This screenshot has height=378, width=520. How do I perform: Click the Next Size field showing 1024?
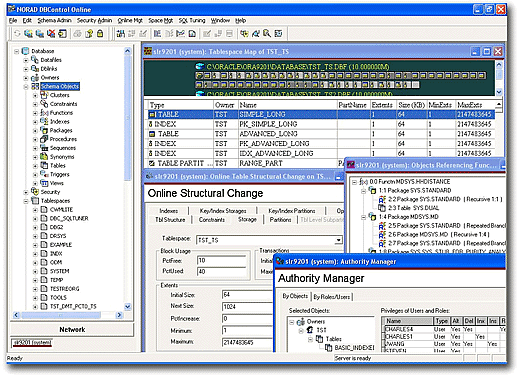click(247, 306)
